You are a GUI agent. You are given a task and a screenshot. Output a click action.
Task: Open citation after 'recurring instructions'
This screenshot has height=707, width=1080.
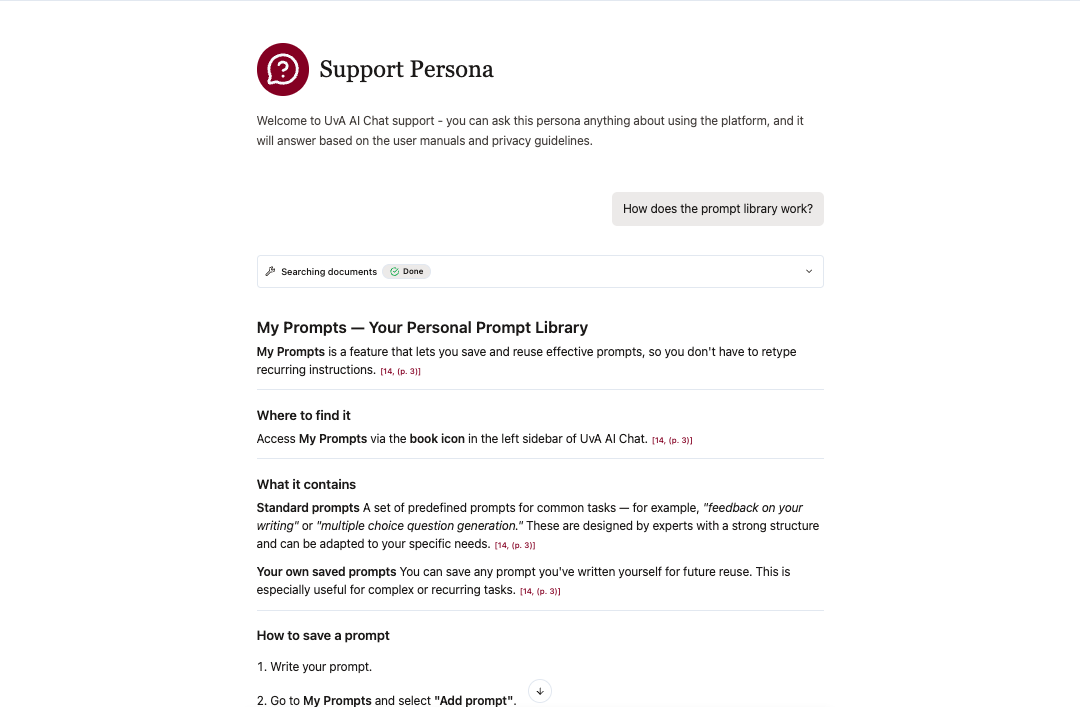coord(400,371)
